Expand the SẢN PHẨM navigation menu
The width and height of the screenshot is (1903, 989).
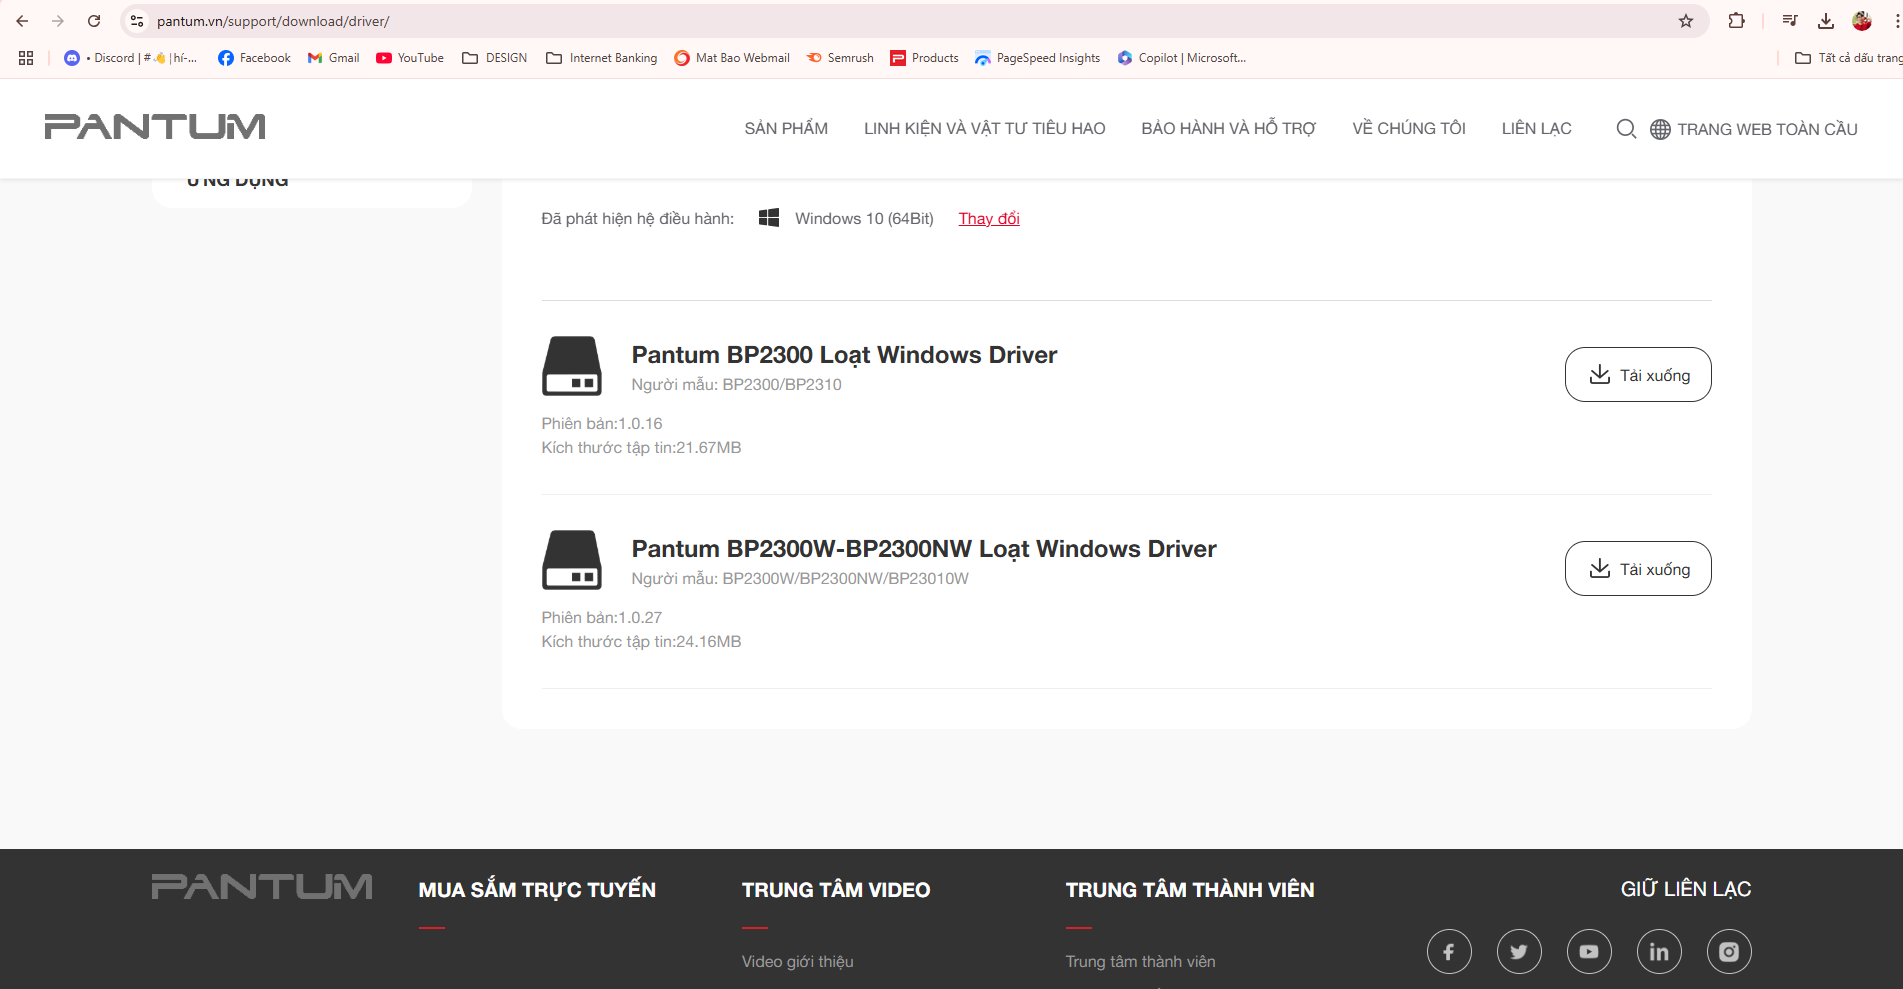pyautogui.click(x=786, y=129)
